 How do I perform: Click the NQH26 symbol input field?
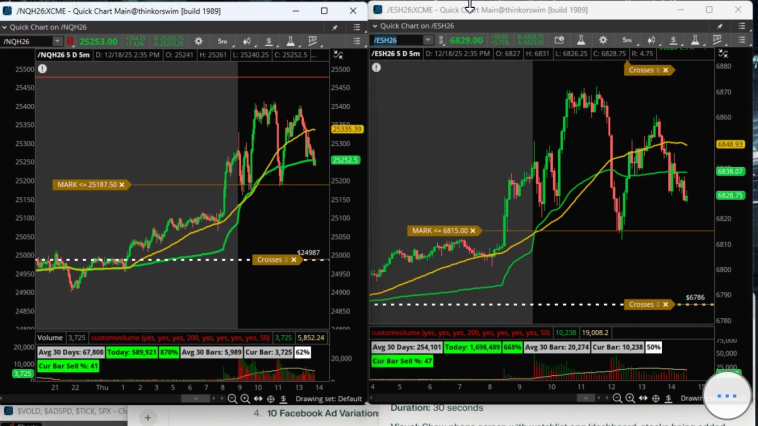pos(27,42)
